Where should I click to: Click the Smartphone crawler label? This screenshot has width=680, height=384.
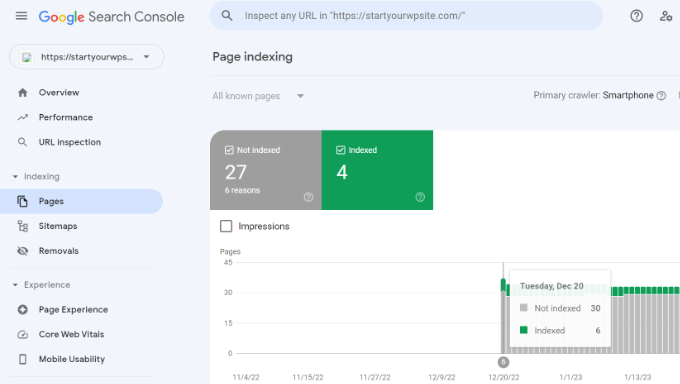click(x=628, y=95)
